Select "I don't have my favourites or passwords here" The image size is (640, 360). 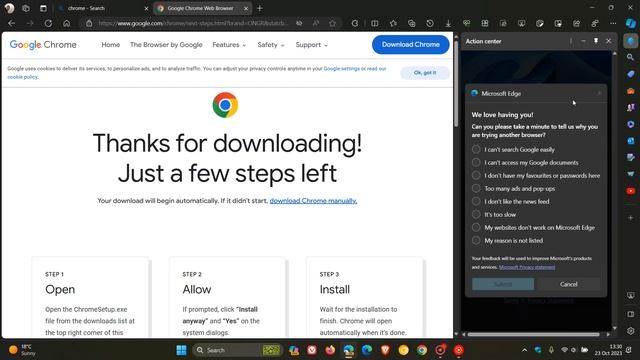point(536,176)
